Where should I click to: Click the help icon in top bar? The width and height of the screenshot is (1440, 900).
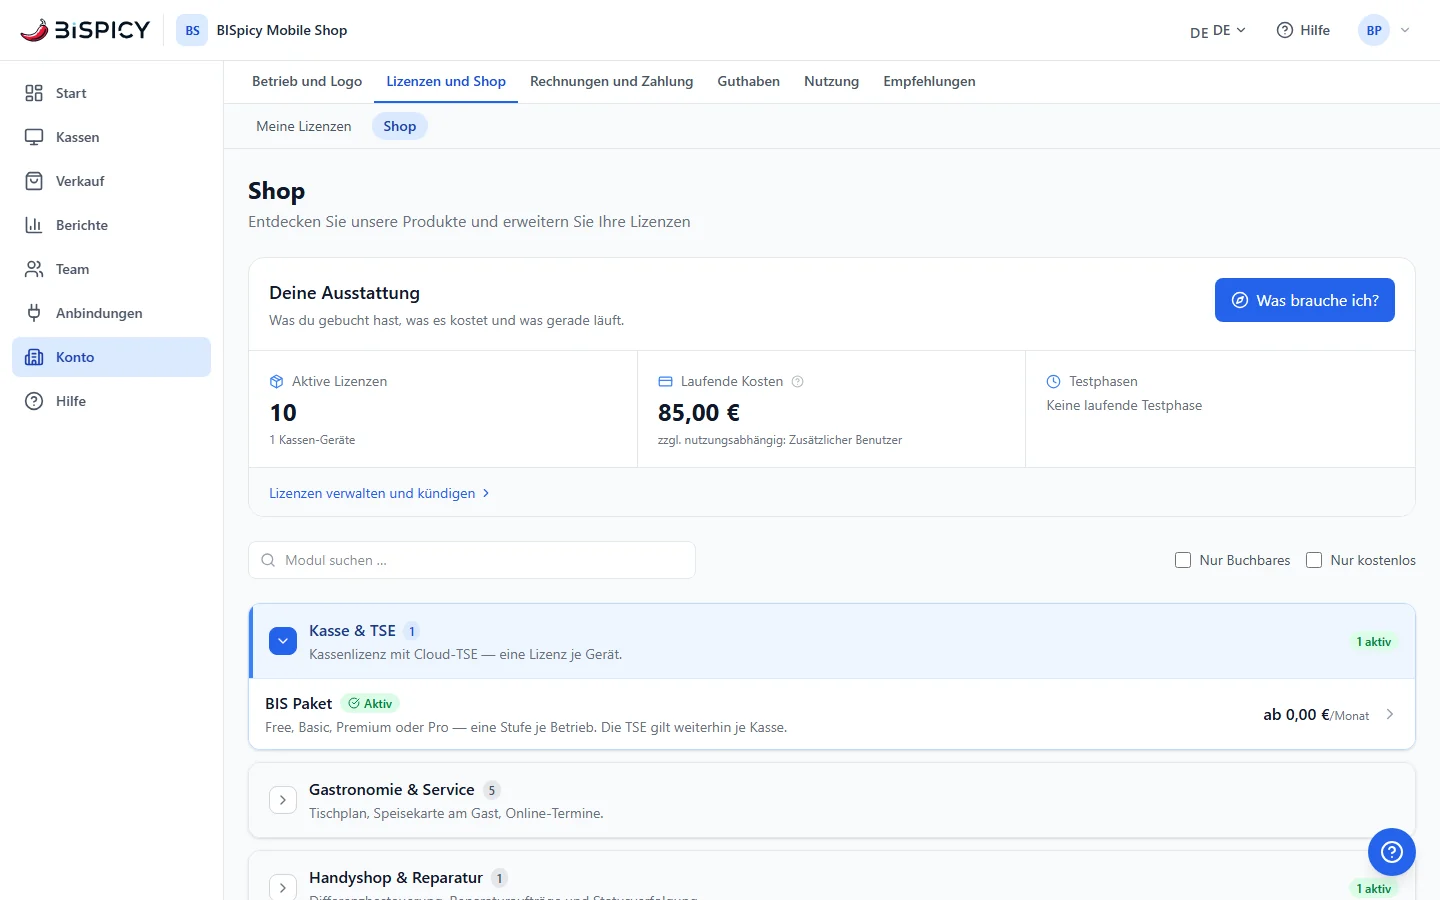pyautogui.click(x=1285, y=30)
